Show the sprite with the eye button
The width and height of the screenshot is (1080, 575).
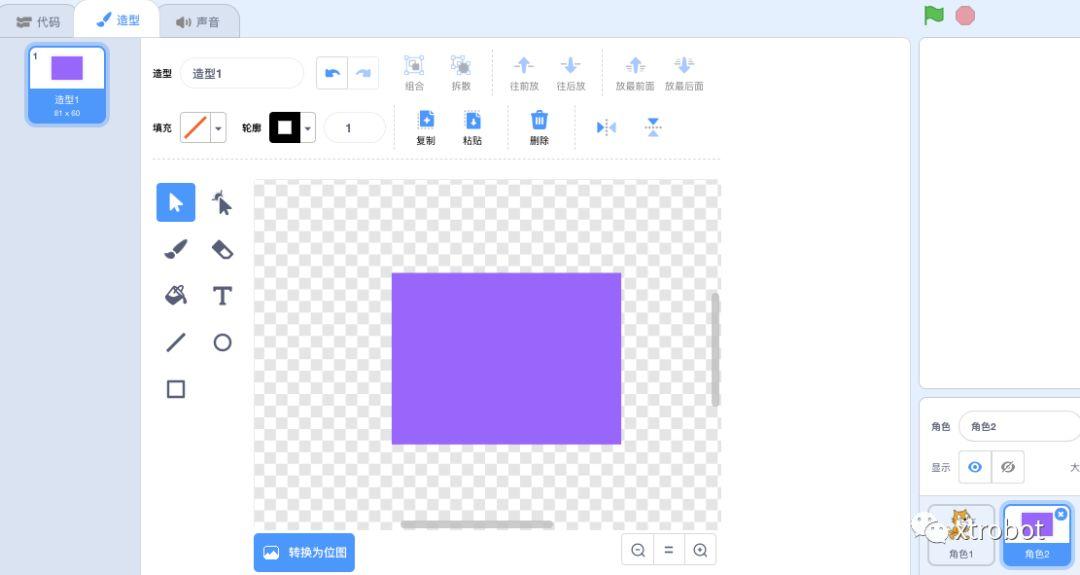pos(975,467)
